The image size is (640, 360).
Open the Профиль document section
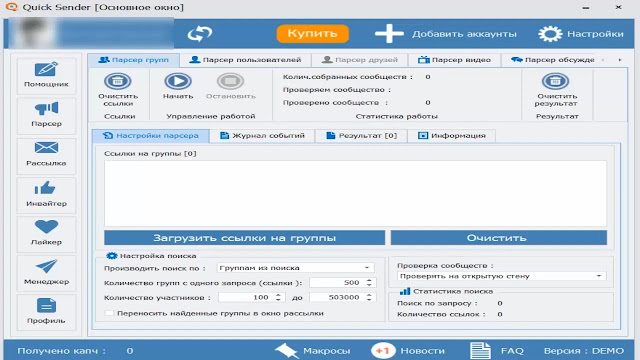pyautogui.click(x=46, y=312)
